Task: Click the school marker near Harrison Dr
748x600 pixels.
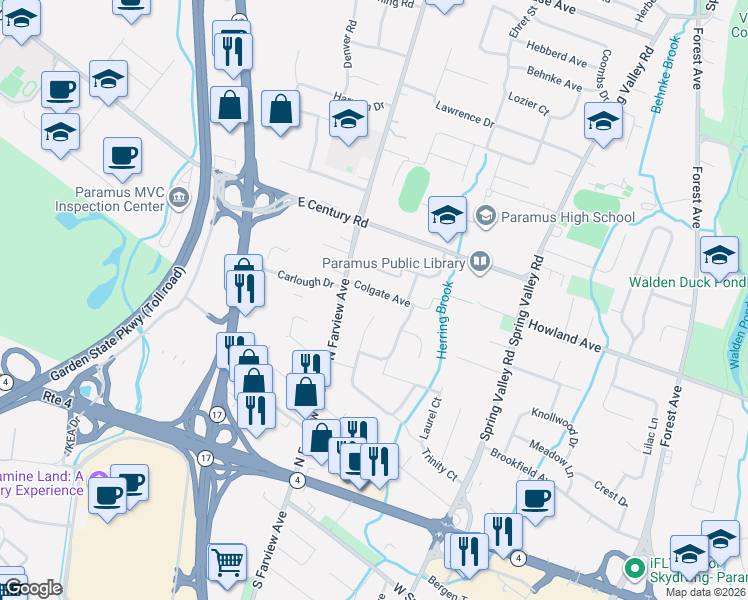Action: (x=348, y=120)
